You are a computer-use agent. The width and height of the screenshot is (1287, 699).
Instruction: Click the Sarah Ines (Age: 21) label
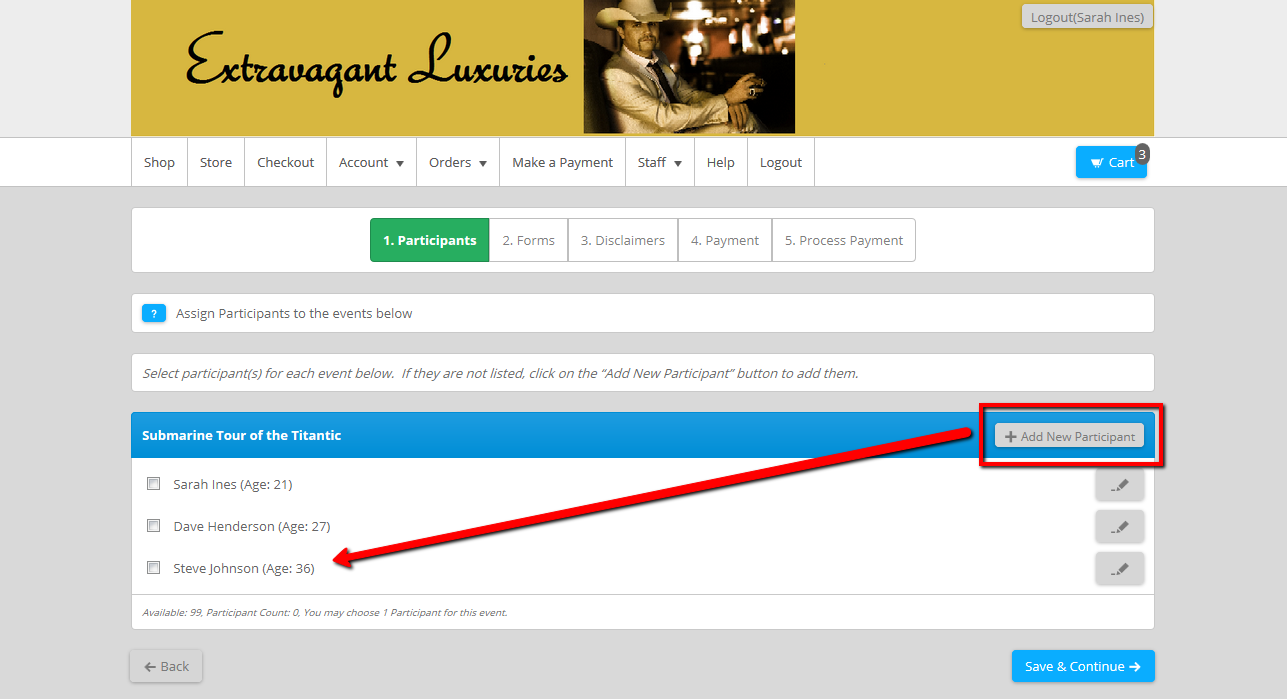[x=233, y=484]
